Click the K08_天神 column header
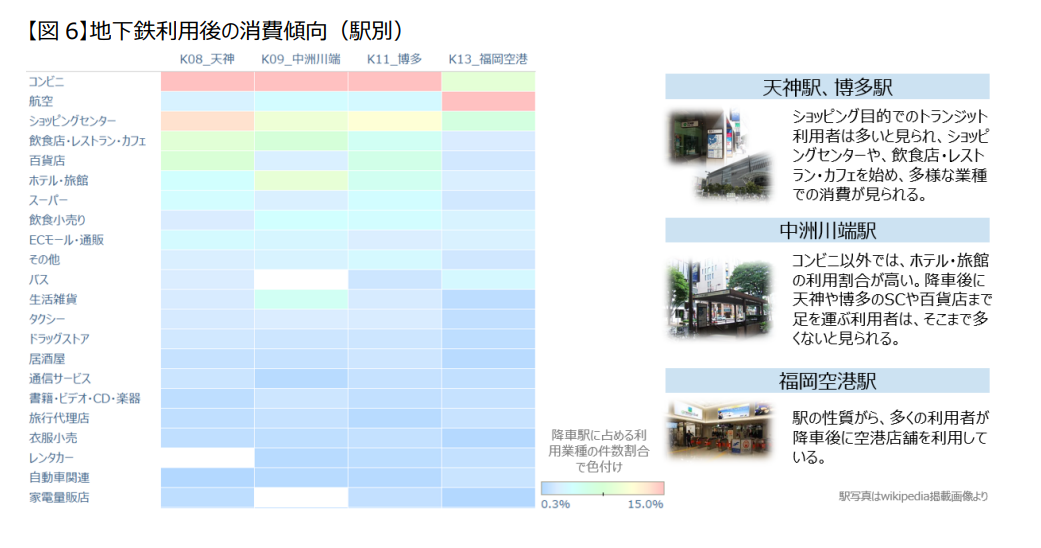Screen dimensions: 1041x548 pos(207,59)
